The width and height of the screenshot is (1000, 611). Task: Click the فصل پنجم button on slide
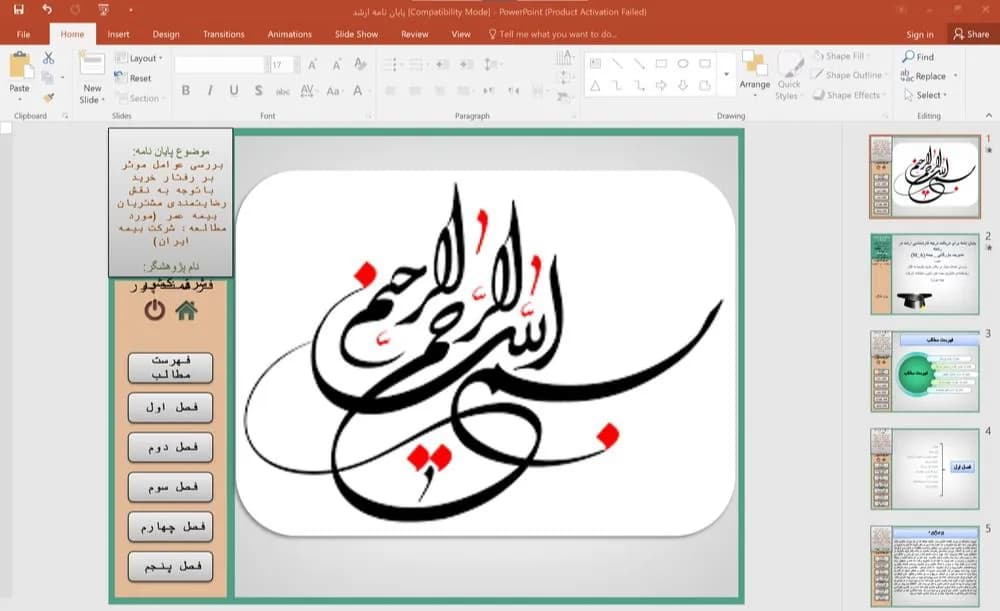click(x=170, y=566)
